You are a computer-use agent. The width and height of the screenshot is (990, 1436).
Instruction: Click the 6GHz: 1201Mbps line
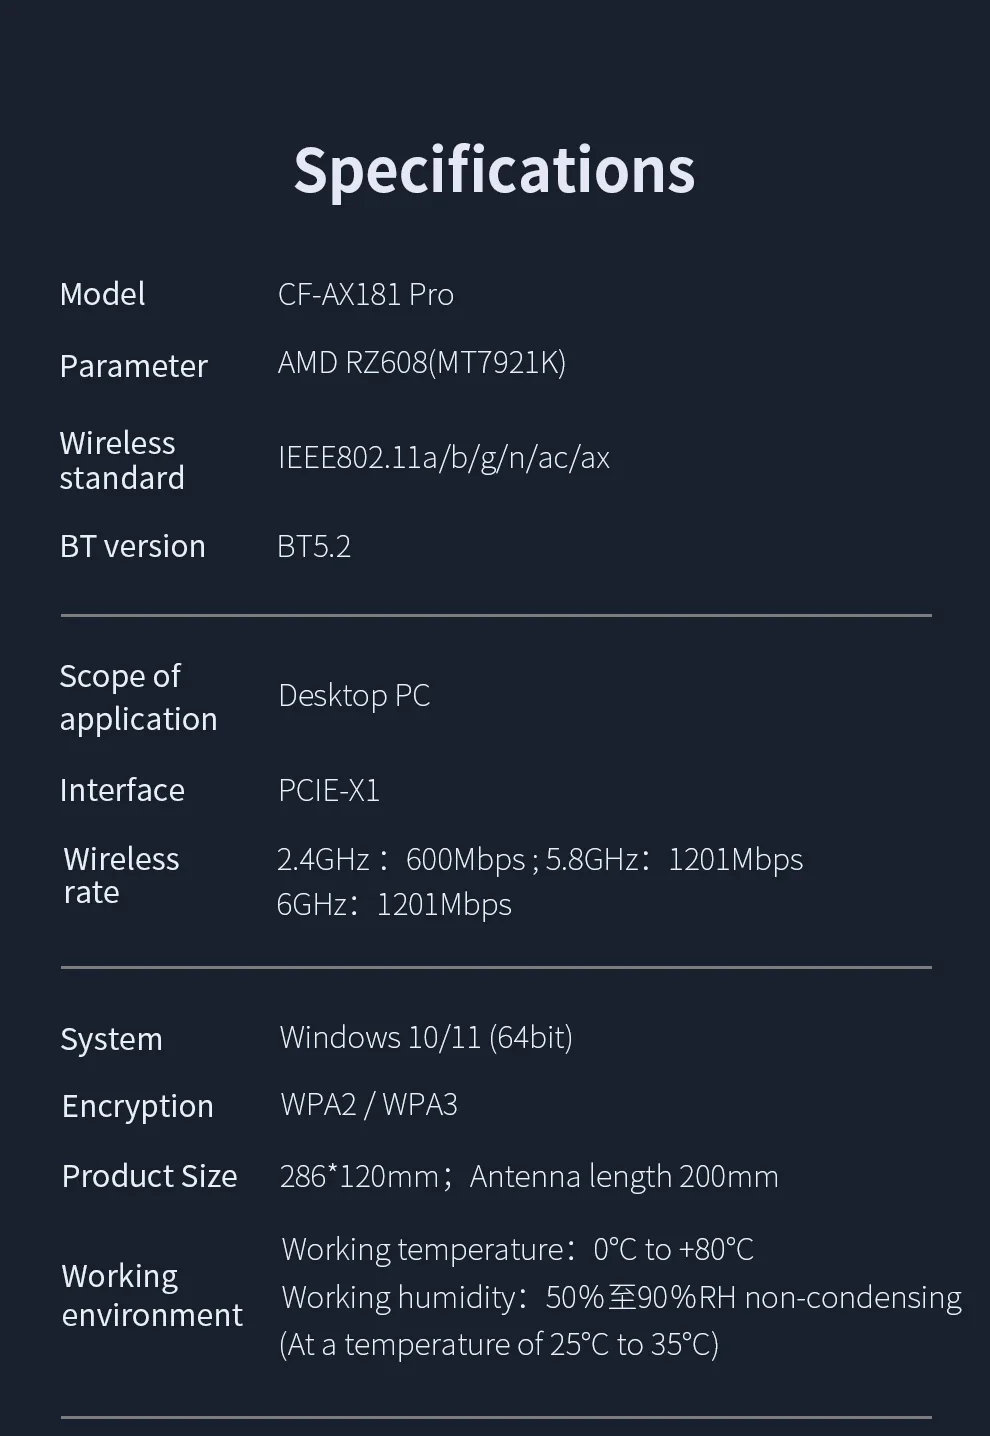pos(393,904)
